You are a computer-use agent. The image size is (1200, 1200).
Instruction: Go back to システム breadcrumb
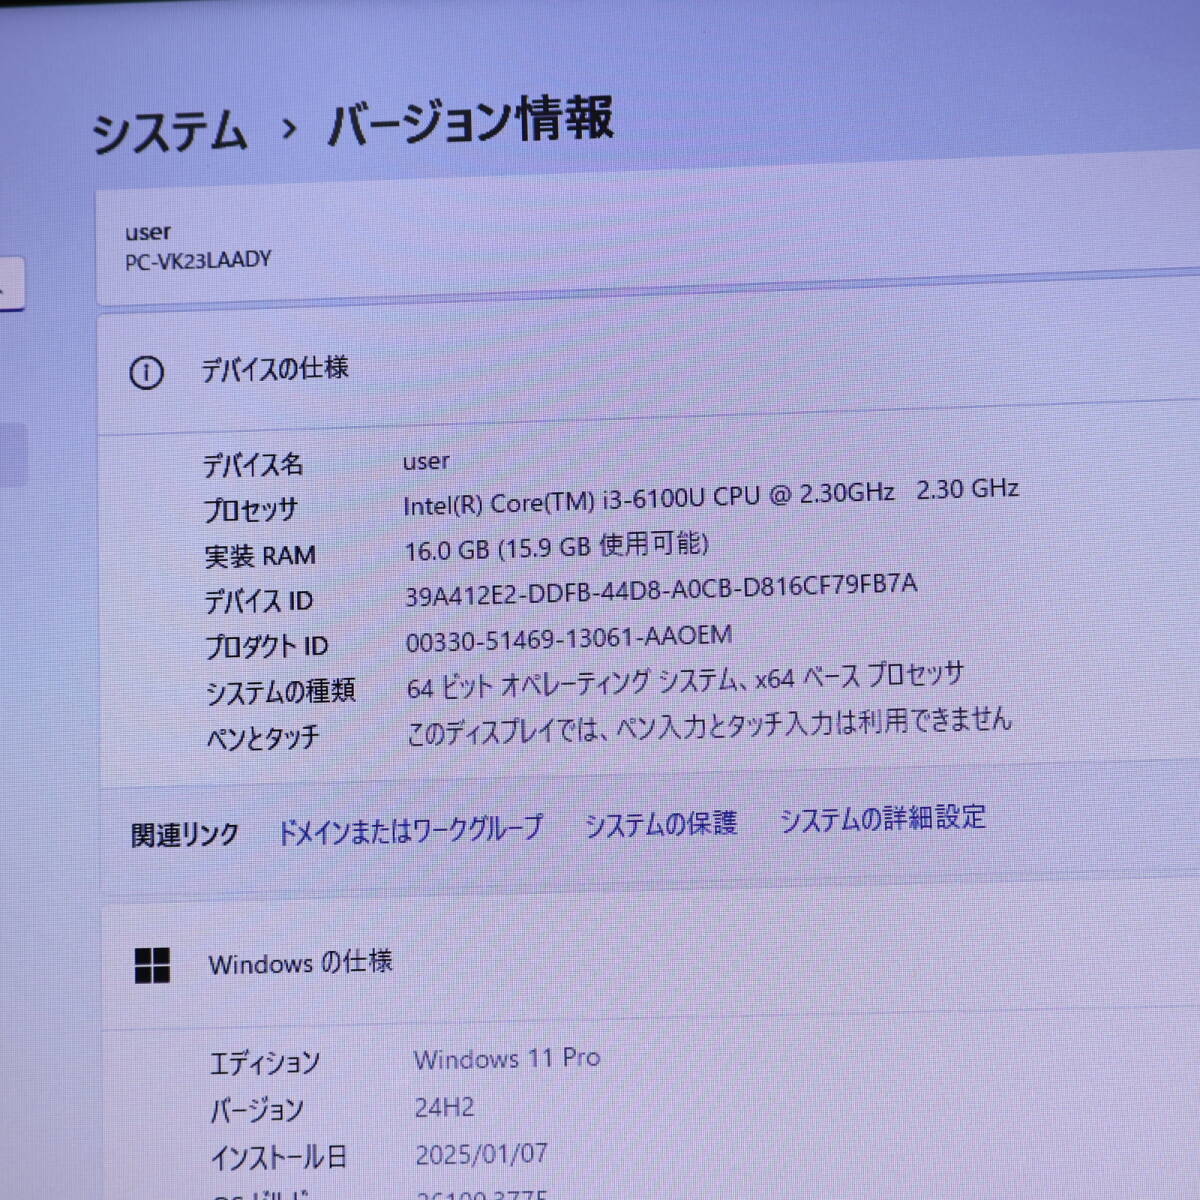tap(169, 133)
